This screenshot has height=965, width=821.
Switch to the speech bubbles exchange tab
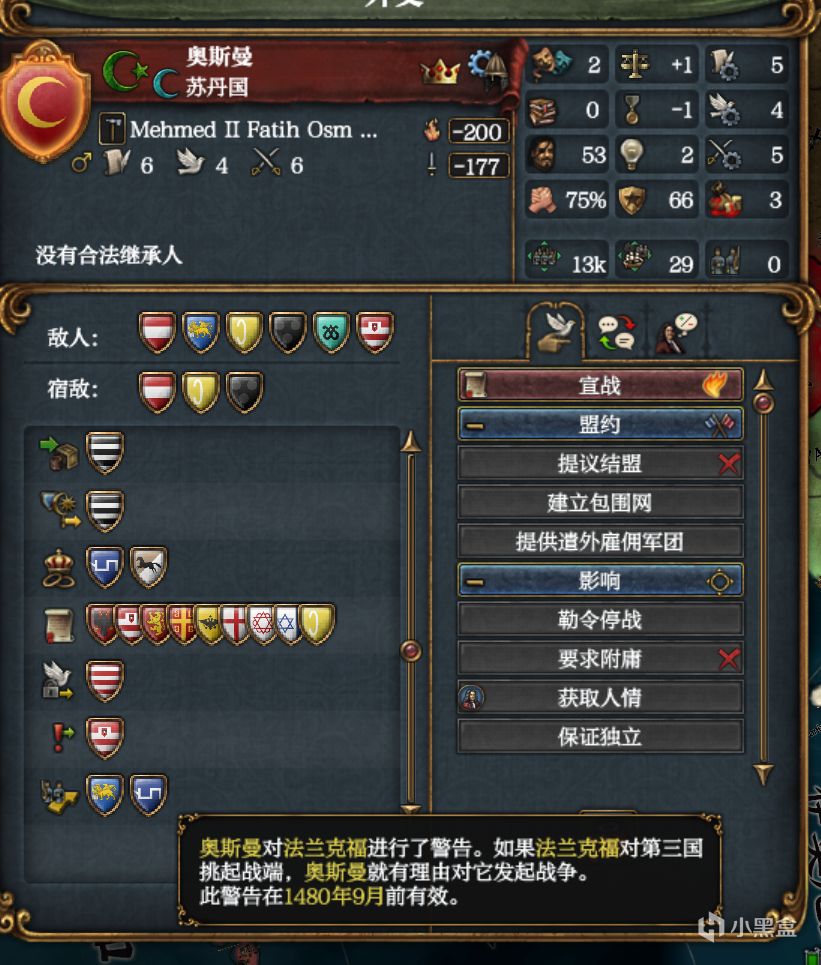tap(617, 333)
